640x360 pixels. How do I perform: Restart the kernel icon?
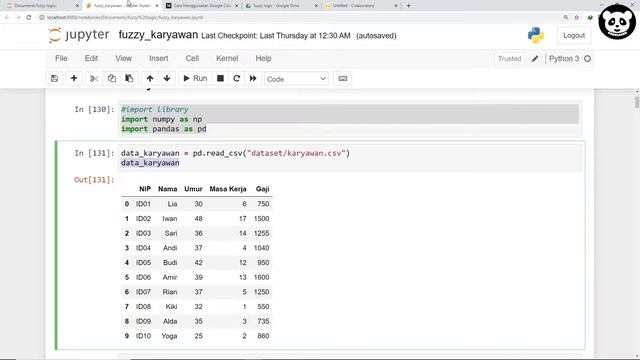[236, 78]
